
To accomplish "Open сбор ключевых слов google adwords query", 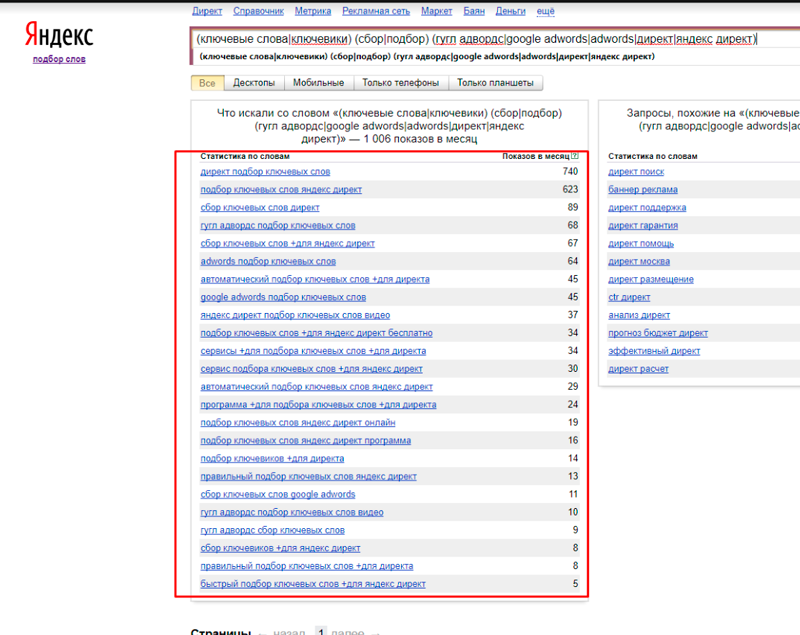I will click(278, 494).
